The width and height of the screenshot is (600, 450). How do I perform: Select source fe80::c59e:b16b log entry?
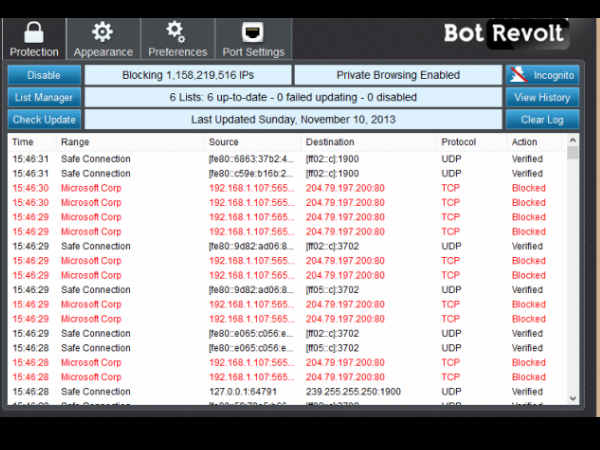point(252,173)
